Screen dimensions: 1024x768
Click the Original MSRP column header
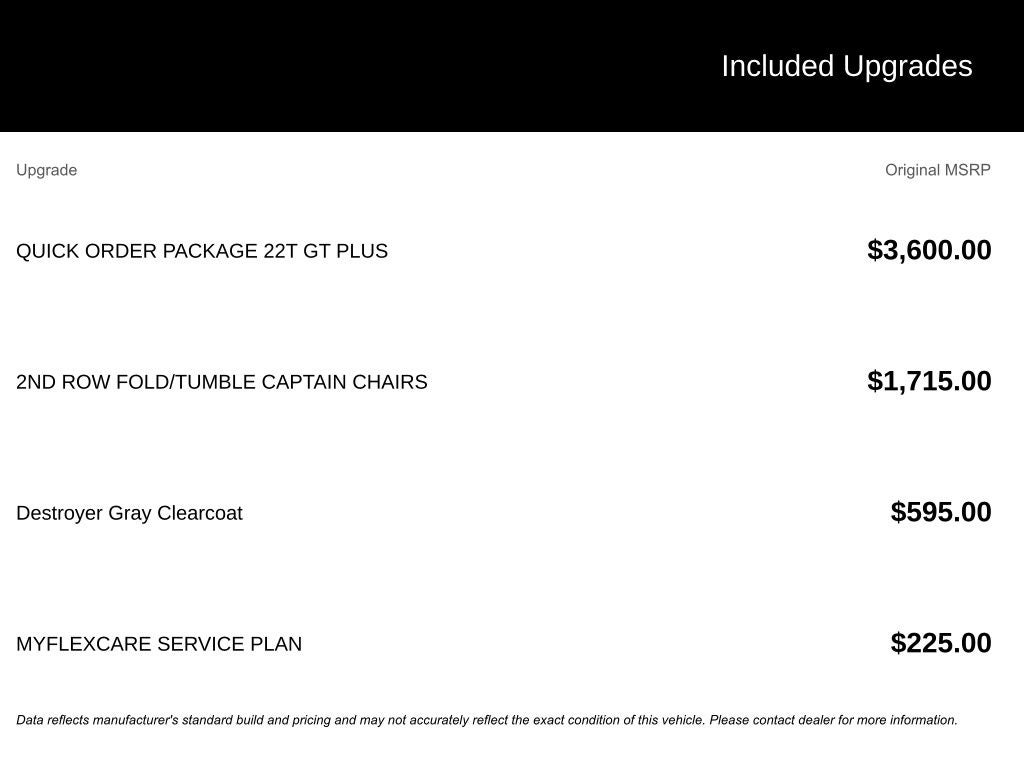pos(937,170)
